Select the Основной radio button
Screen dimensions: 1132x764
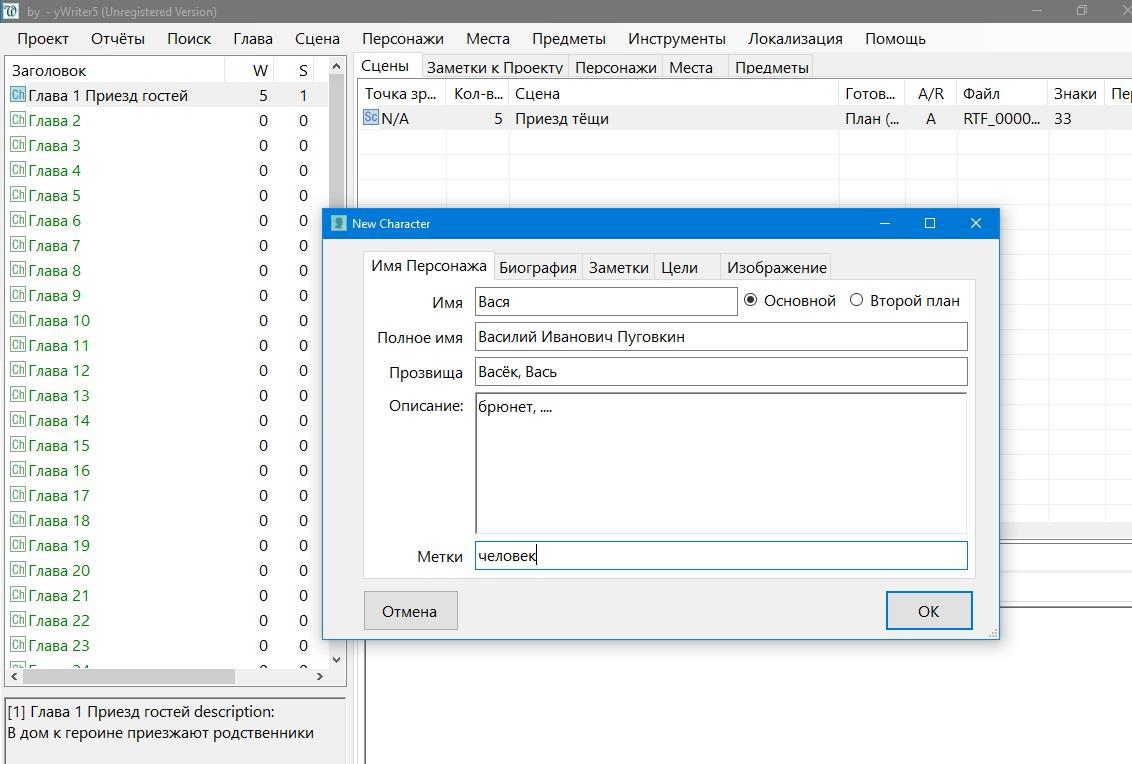pos(751,300)
